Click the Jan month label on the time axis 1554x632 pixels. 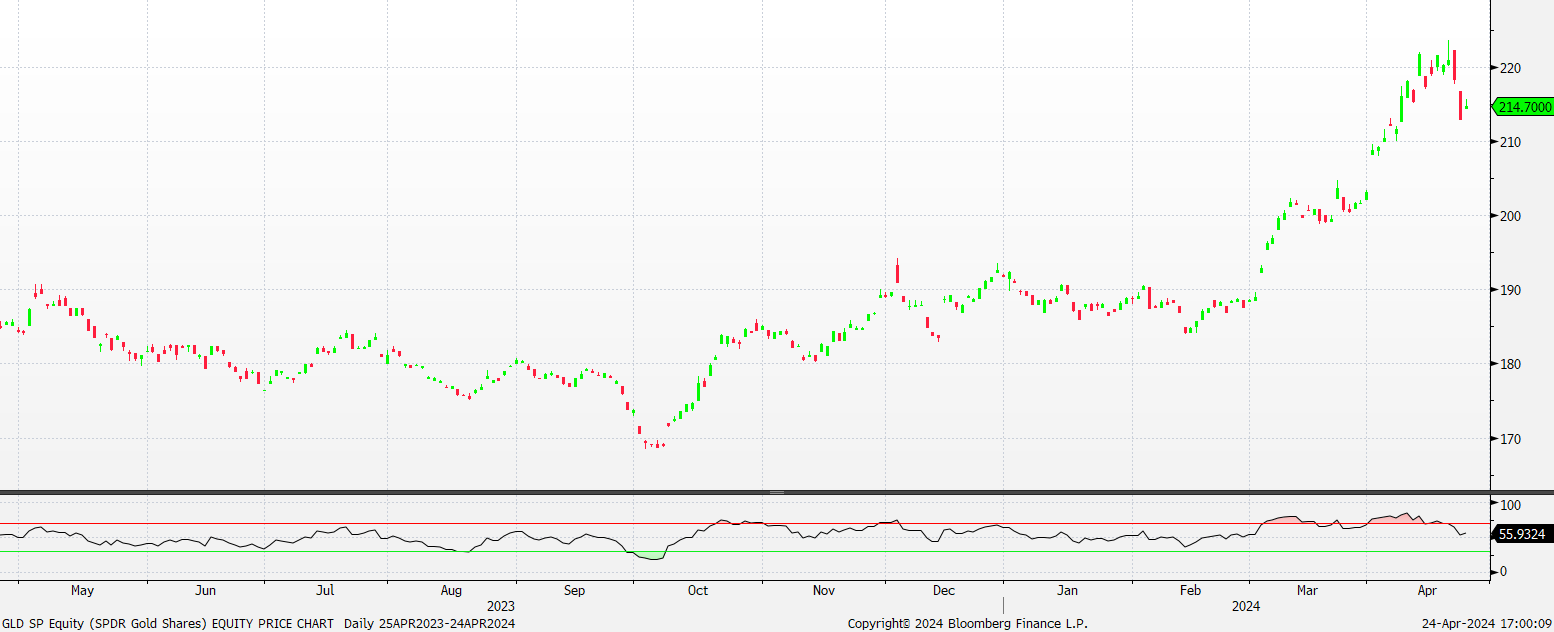1070,590
